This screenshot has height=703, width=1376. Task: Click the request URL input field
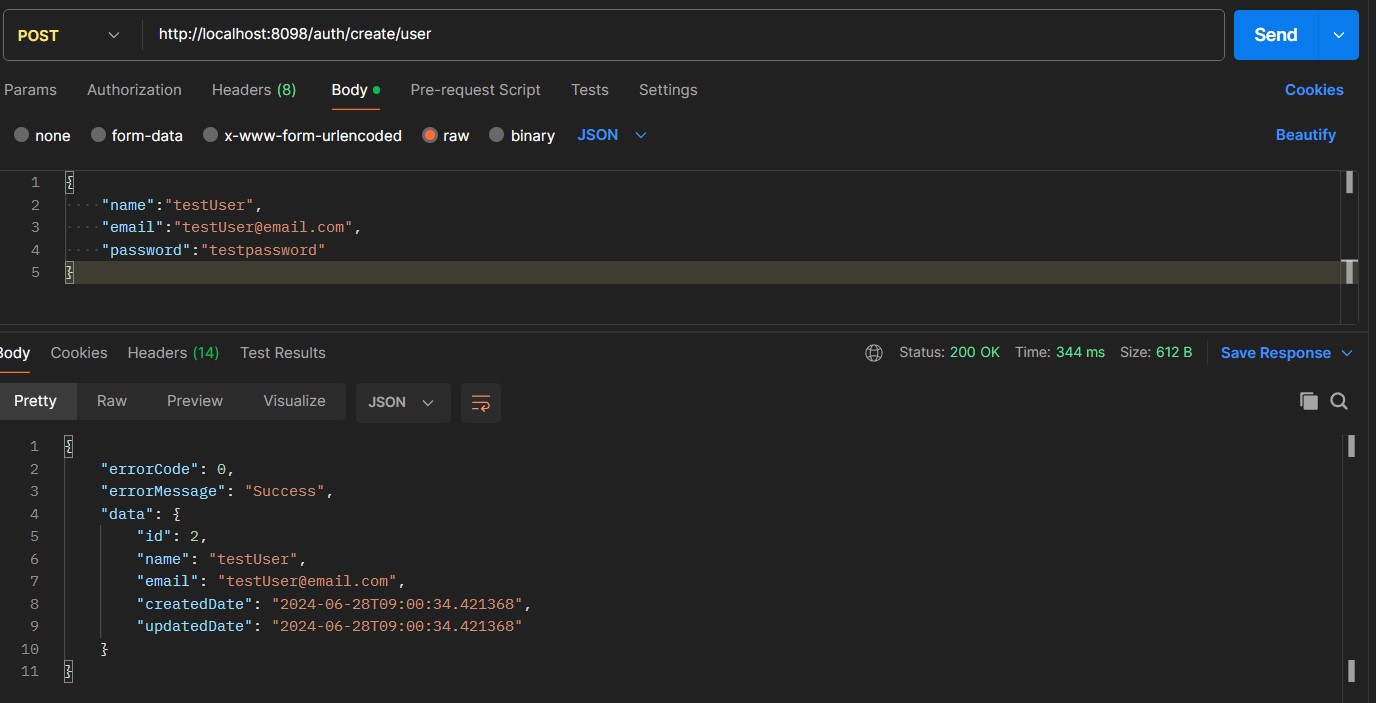[680, 35]
